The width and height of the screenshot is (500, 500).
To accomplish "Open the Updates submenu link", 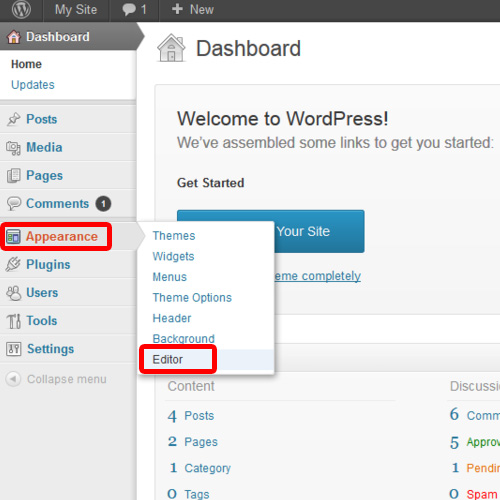I will coord(33,85).
